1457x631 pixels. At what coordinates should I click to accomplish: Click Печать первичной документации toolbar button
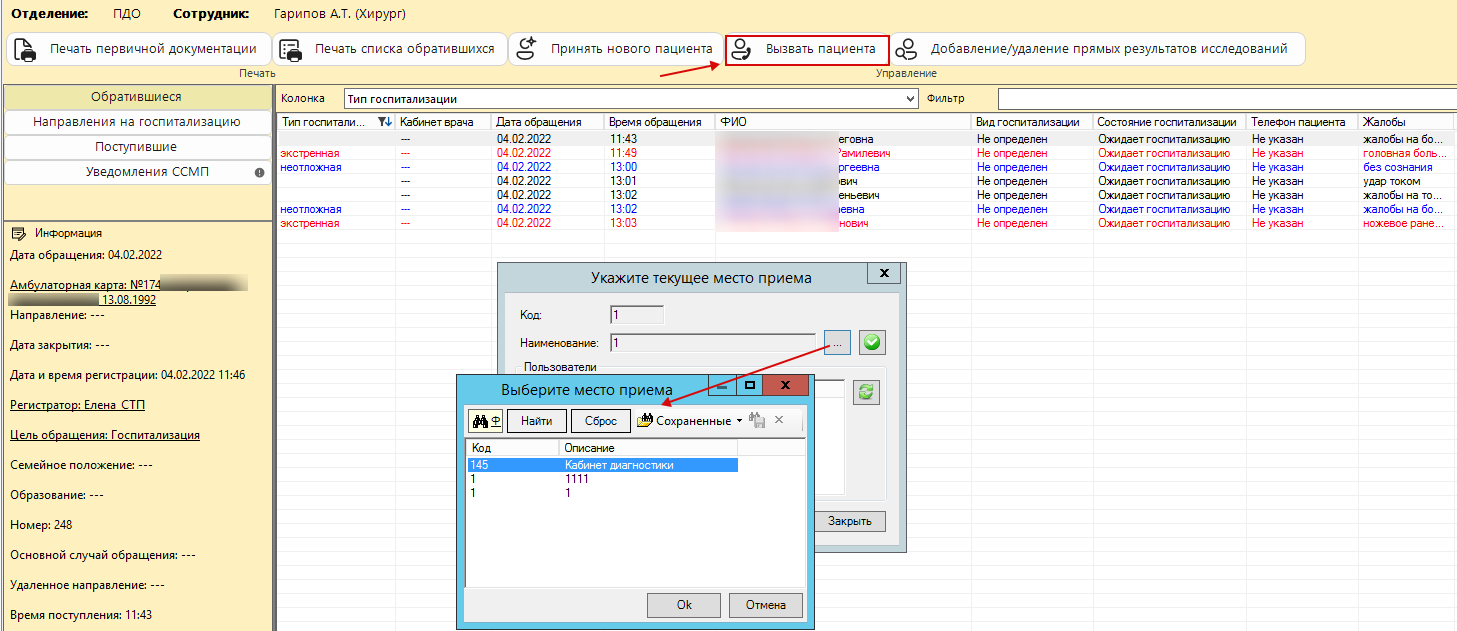tap(138, 49)
